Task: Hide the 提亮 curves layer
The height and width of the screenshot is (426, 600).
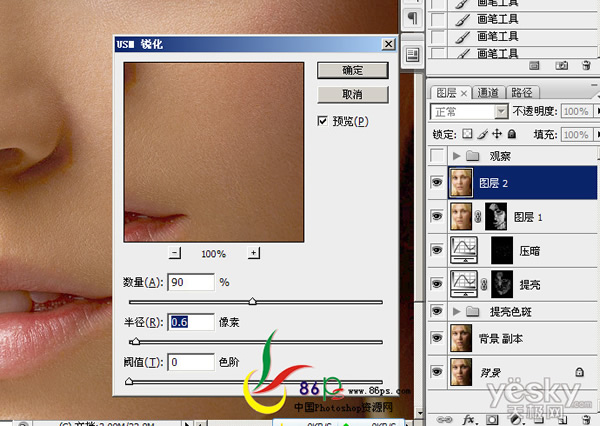Action: pyautogui.click(x=437, y=284)
